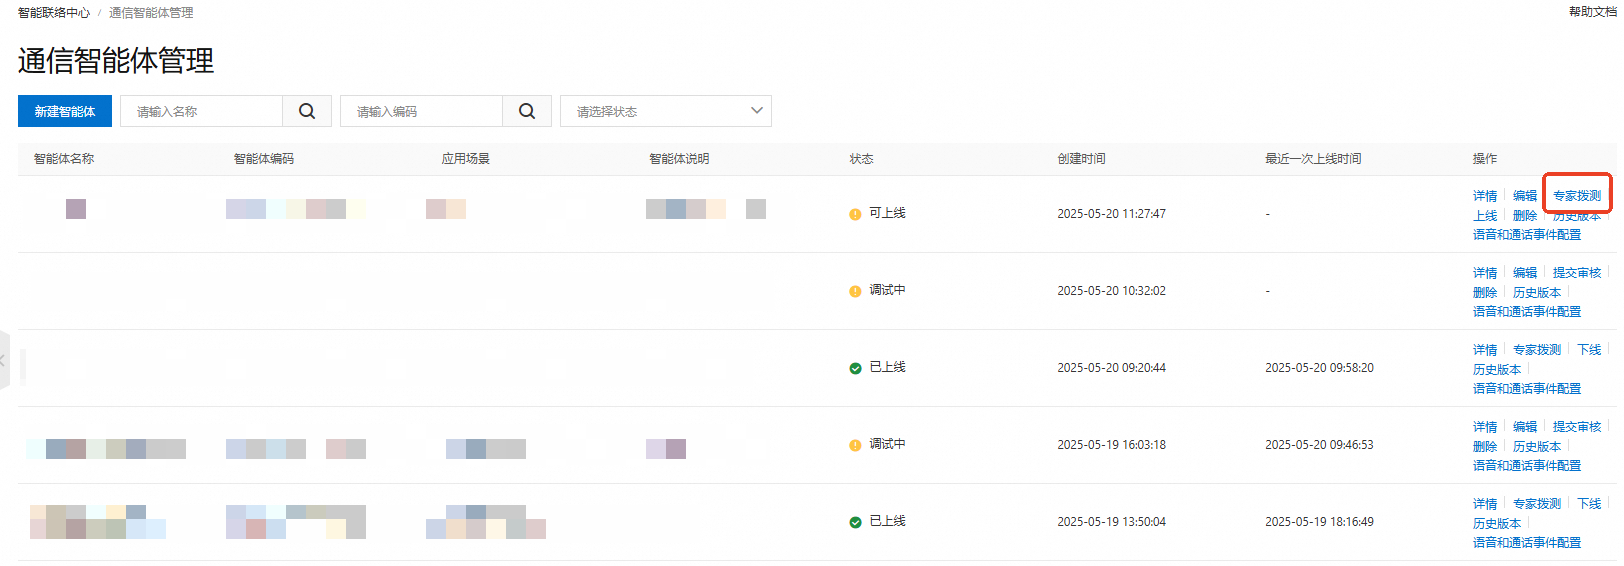Click last online time 2025-05-20 09:58:20

[x=1319, y=368]
